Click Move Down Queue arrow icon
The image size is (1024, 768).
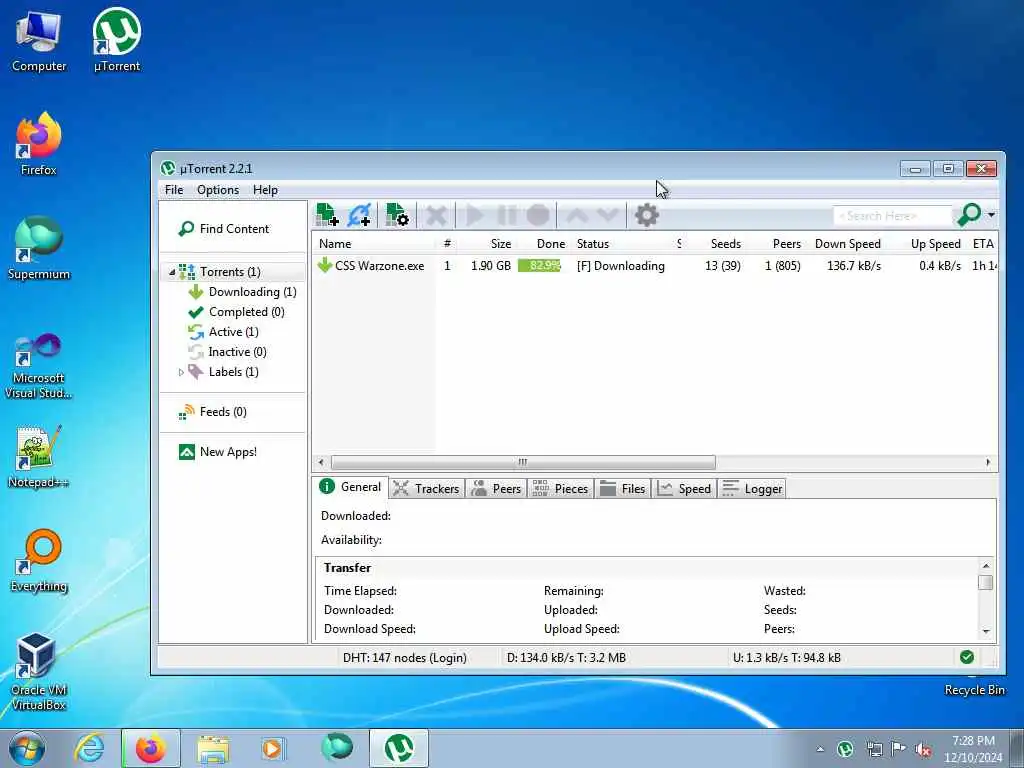[x=607, y=215]
